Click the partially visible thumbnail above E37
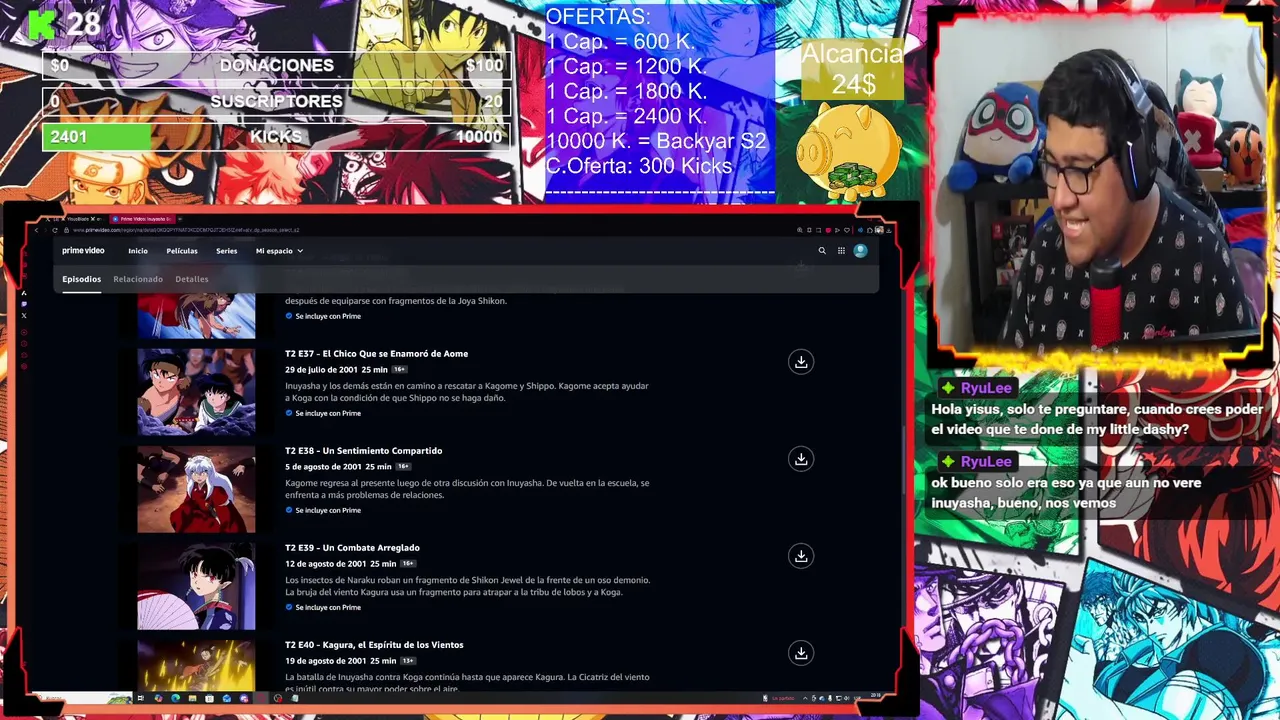Viewport: 1280px width, 720px height. [x=196, y=317]
